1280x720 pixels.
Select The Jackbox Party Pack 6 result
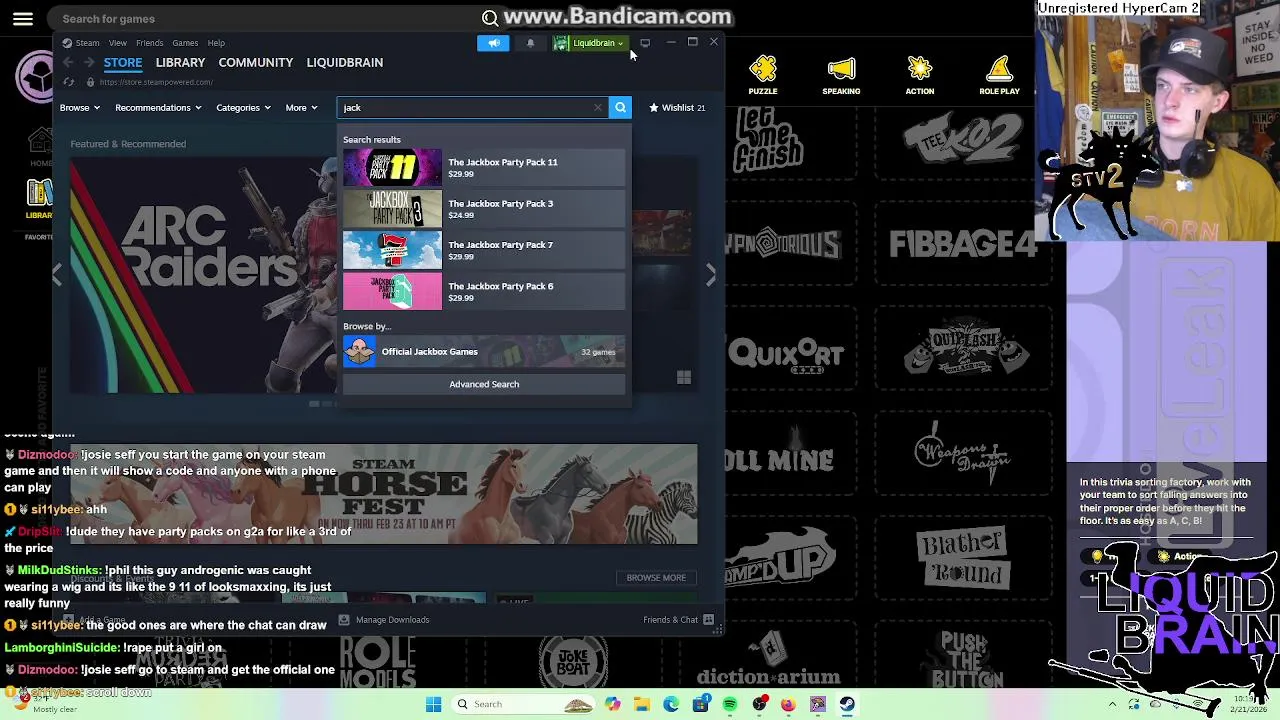click(x=484, y=291)
